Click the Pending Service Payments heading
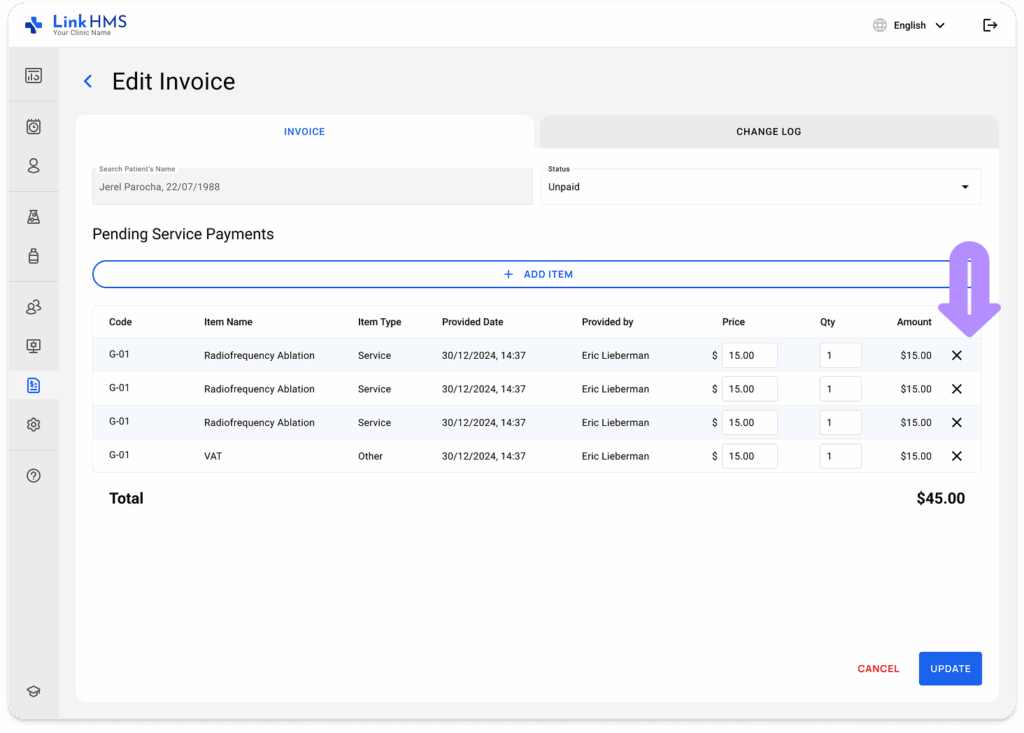 pos(183,234)
